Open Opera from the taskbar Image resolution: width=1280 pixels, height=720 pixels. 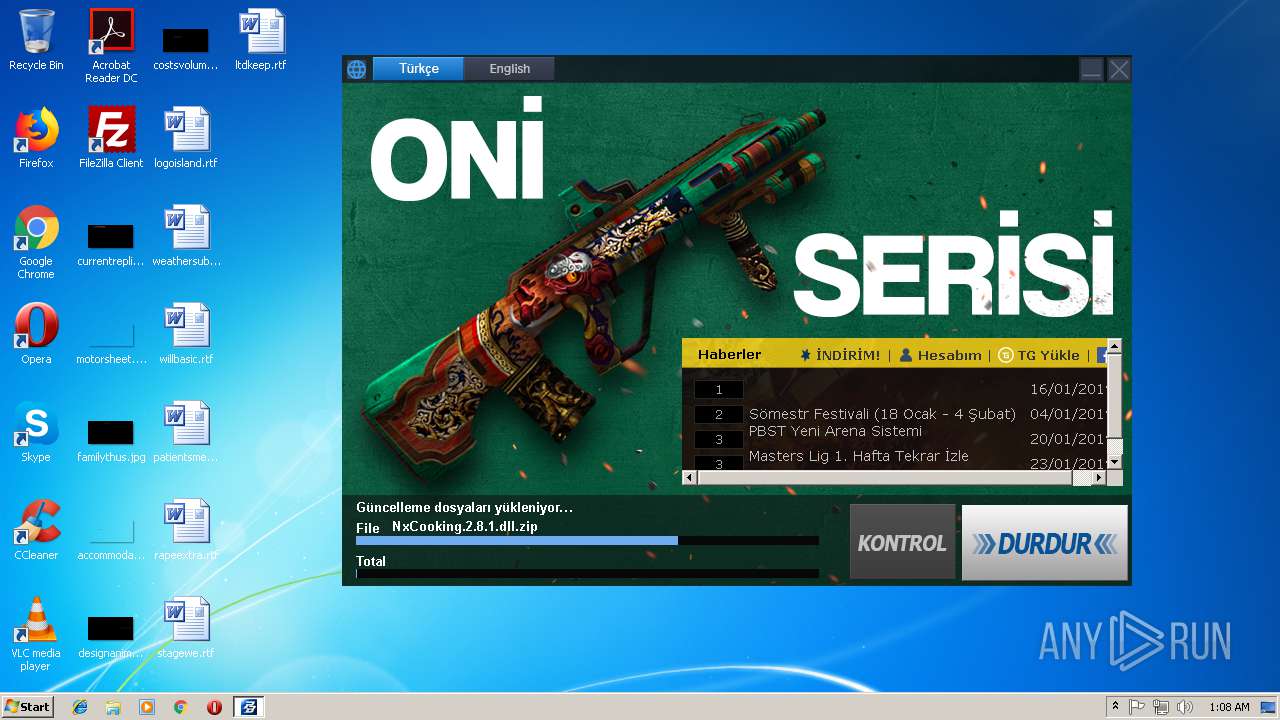[x=214, y=707]
